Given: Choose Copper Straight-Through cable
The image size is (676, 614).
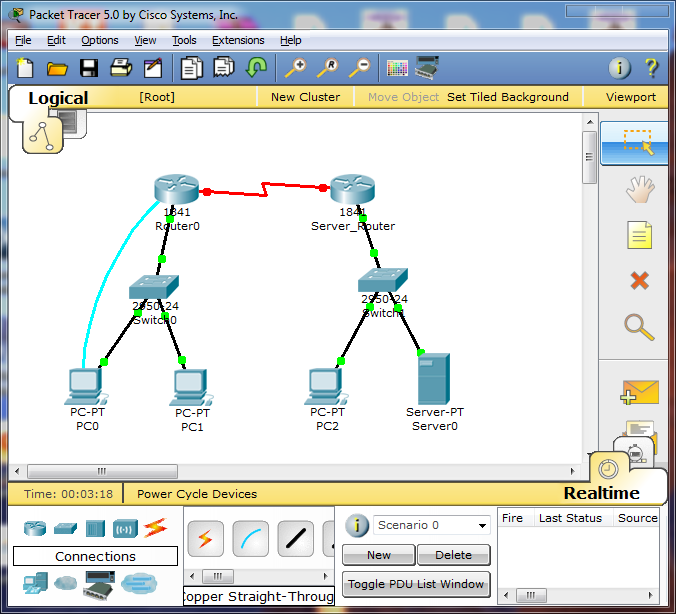Looking at the screenshot, I should (296, 539).
